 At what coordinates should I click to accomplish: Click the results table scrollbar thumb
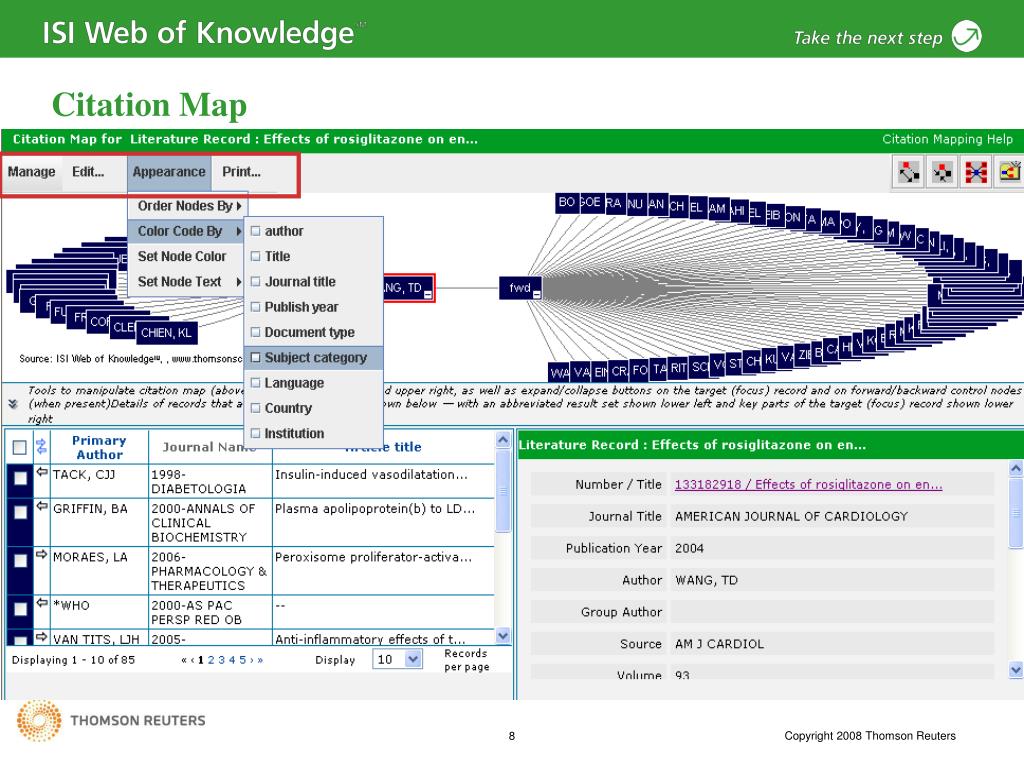503,490
